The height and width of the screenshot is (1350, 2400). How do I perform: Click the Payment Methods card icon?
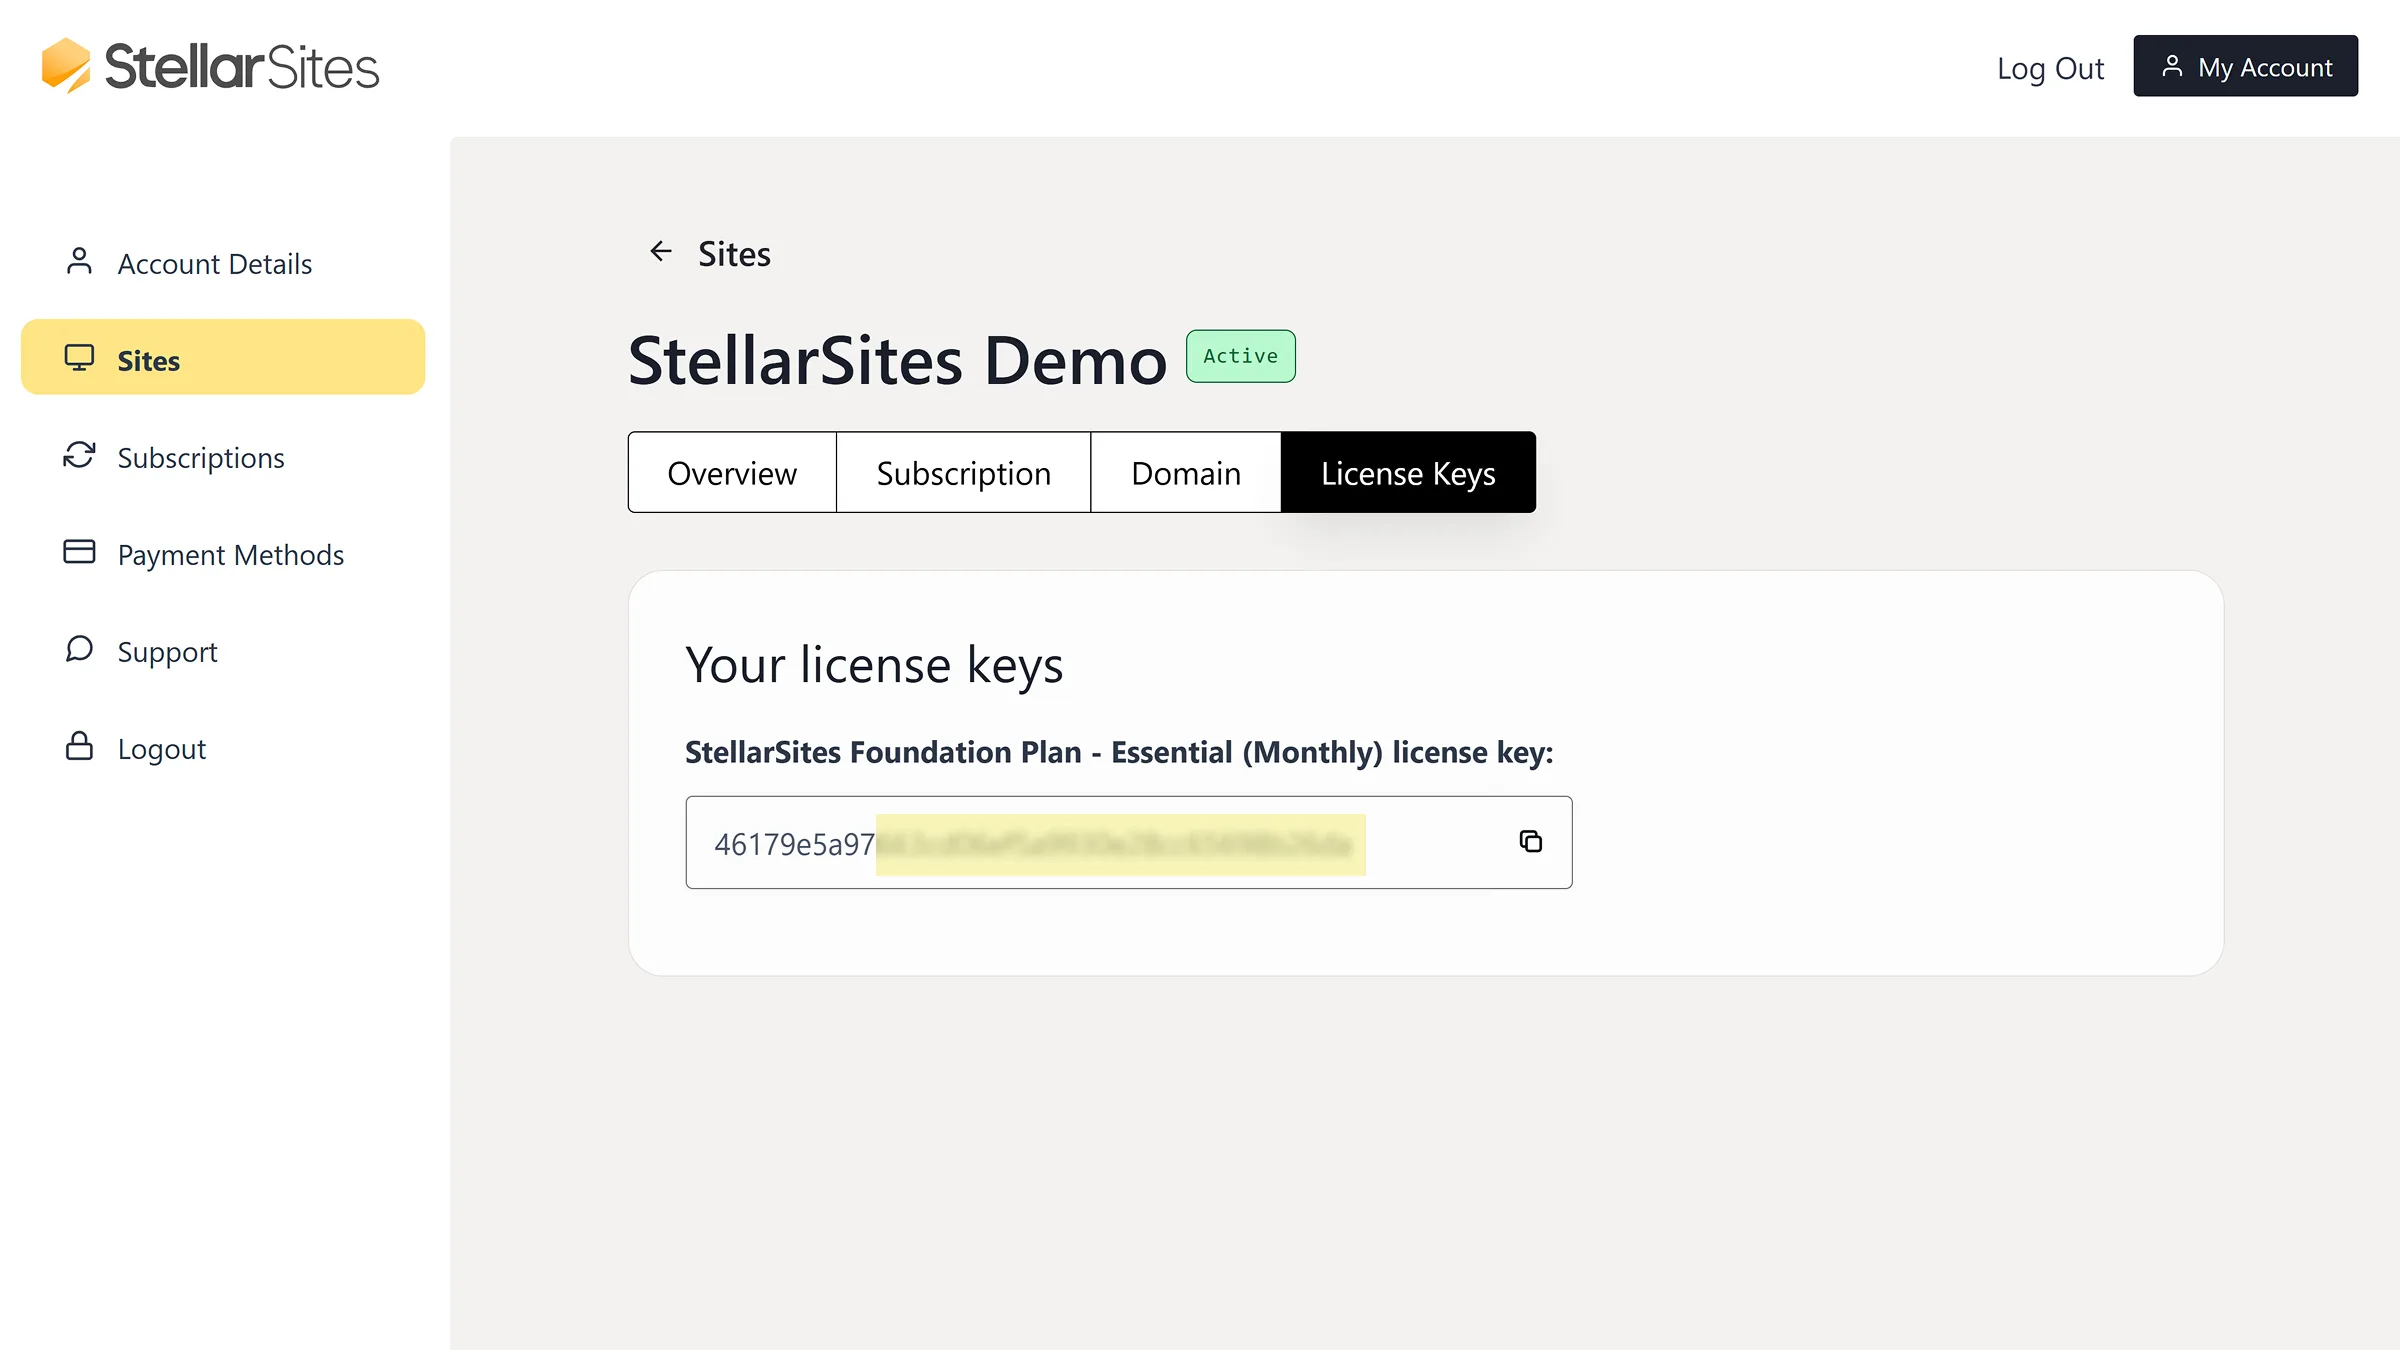click(x=79, y=551)
